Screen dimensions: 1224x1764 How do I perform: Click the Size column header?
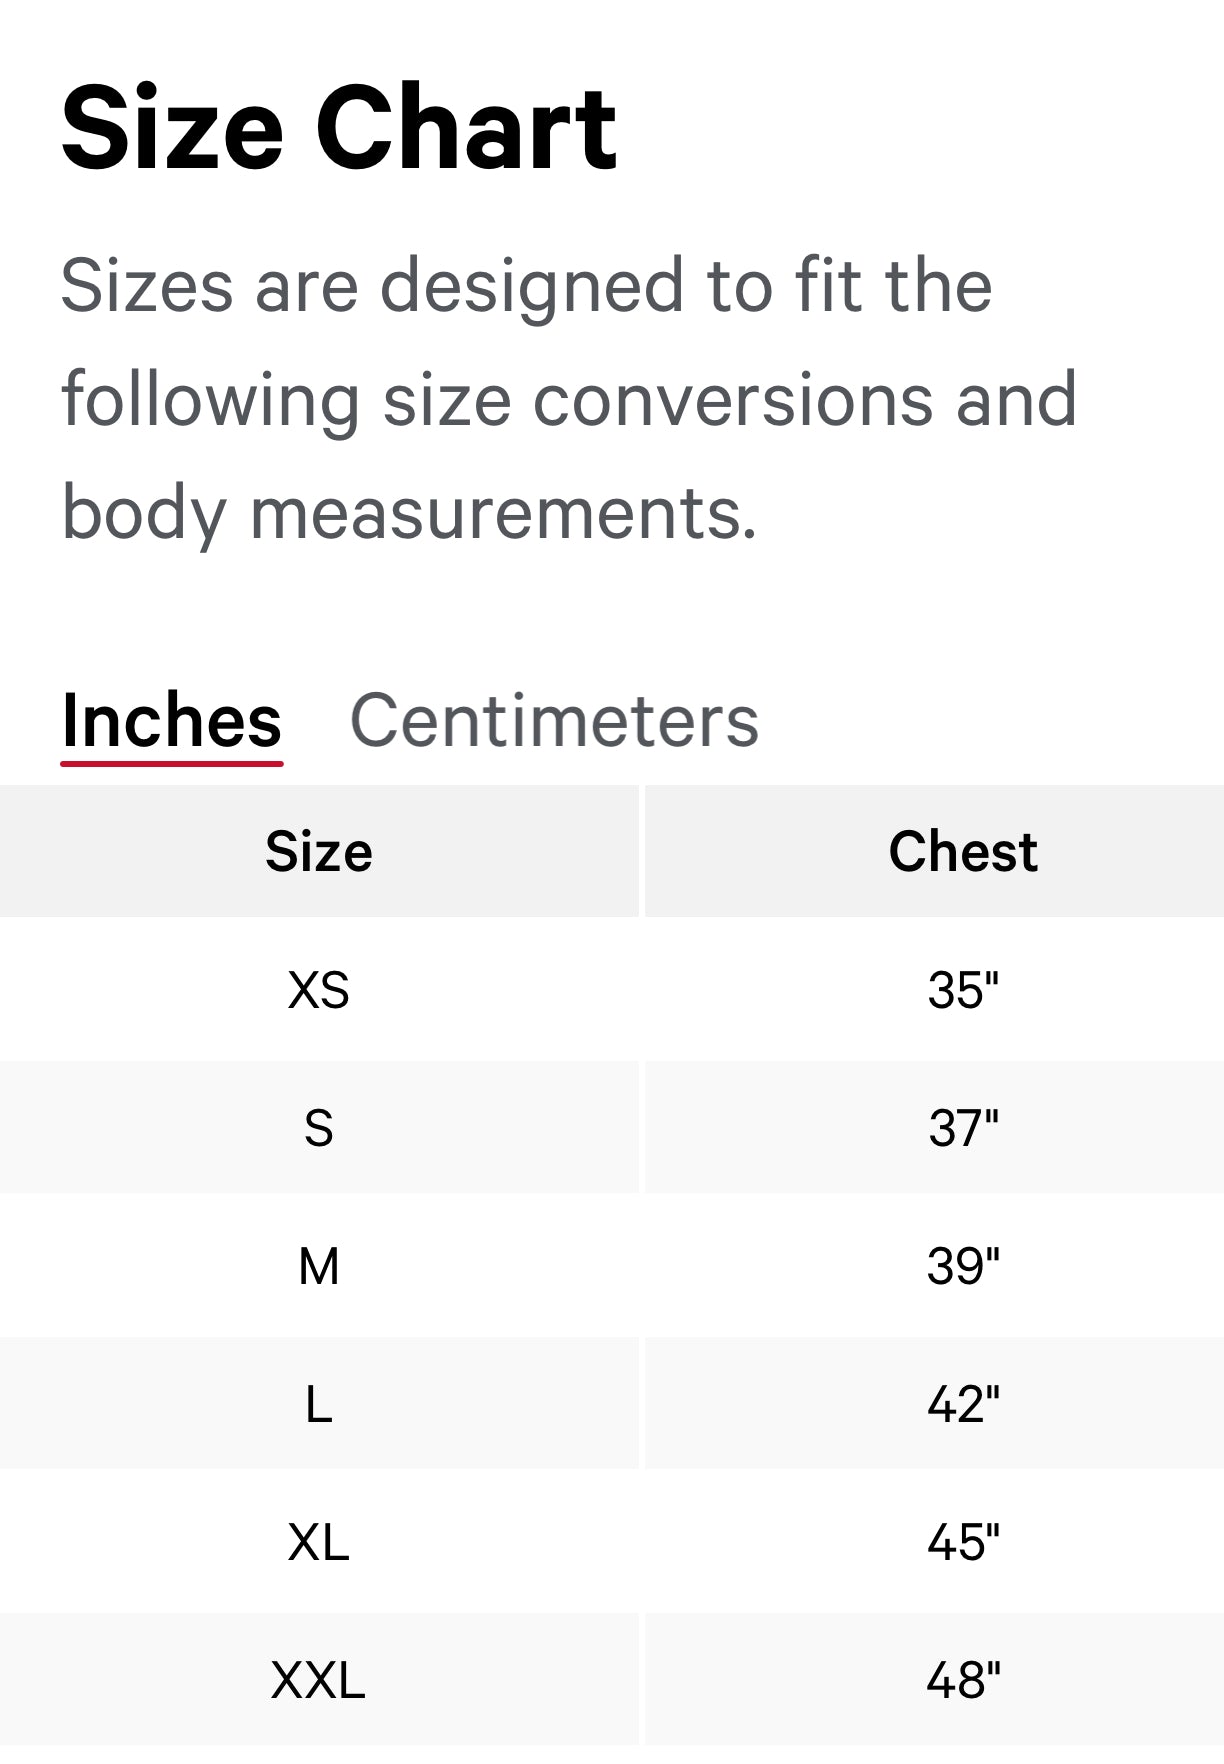[319, 852]
